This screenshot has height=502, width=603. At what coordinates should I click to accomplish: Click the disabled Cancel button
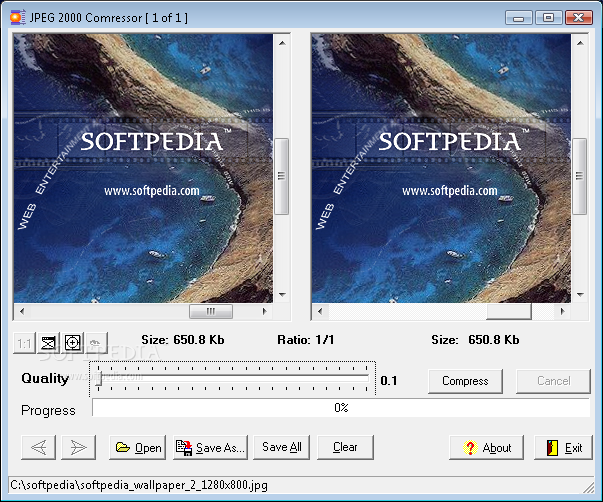coord(553,381)
